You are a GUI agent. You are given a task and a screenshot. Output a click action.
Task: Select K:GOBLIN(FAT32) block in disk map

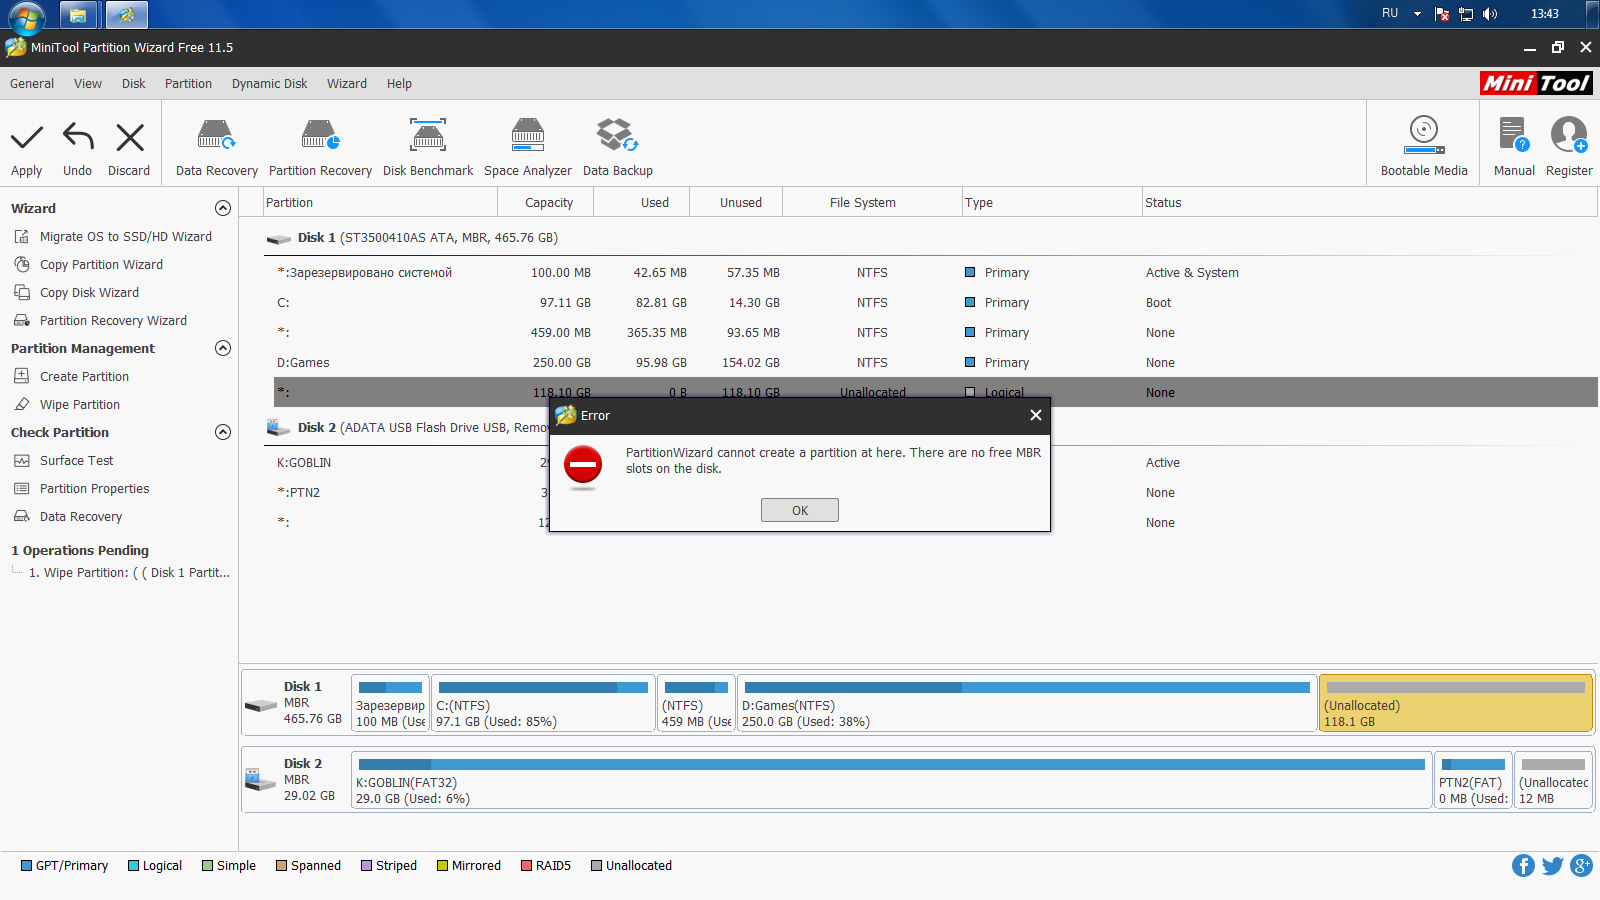pyautogui.click(x=891, y=781)
